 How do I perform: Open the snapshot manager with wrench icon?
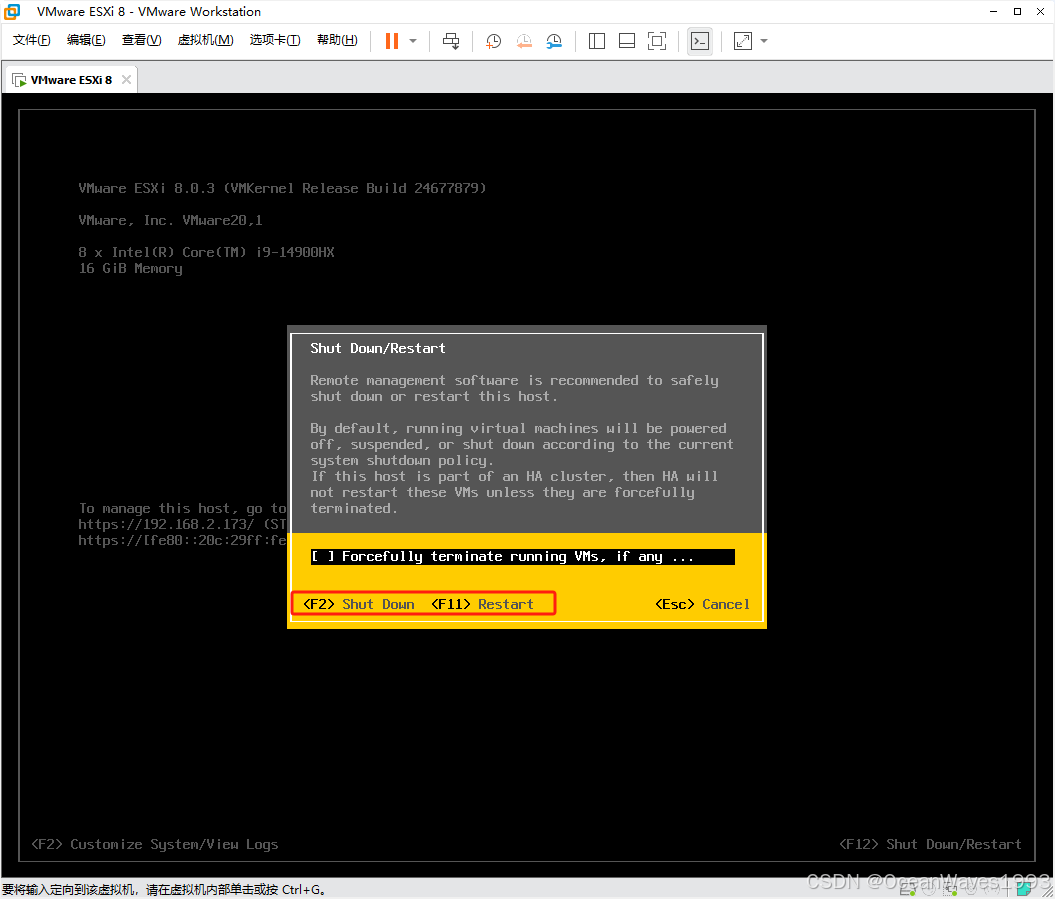point(554,41)
